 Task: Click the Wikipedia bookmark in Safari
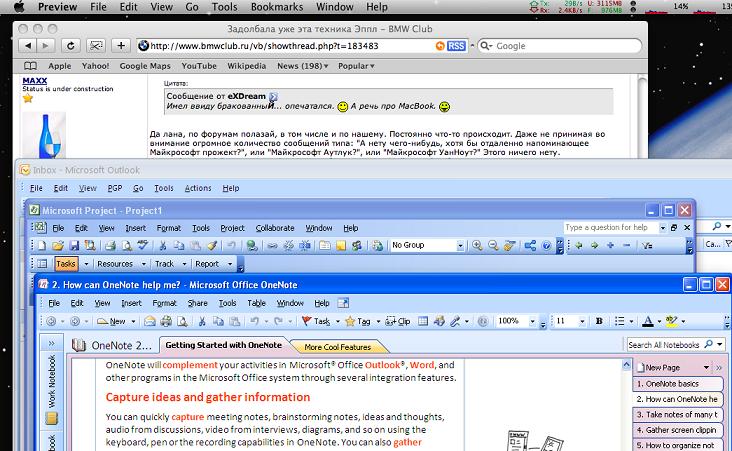click(x=246, y=66)
